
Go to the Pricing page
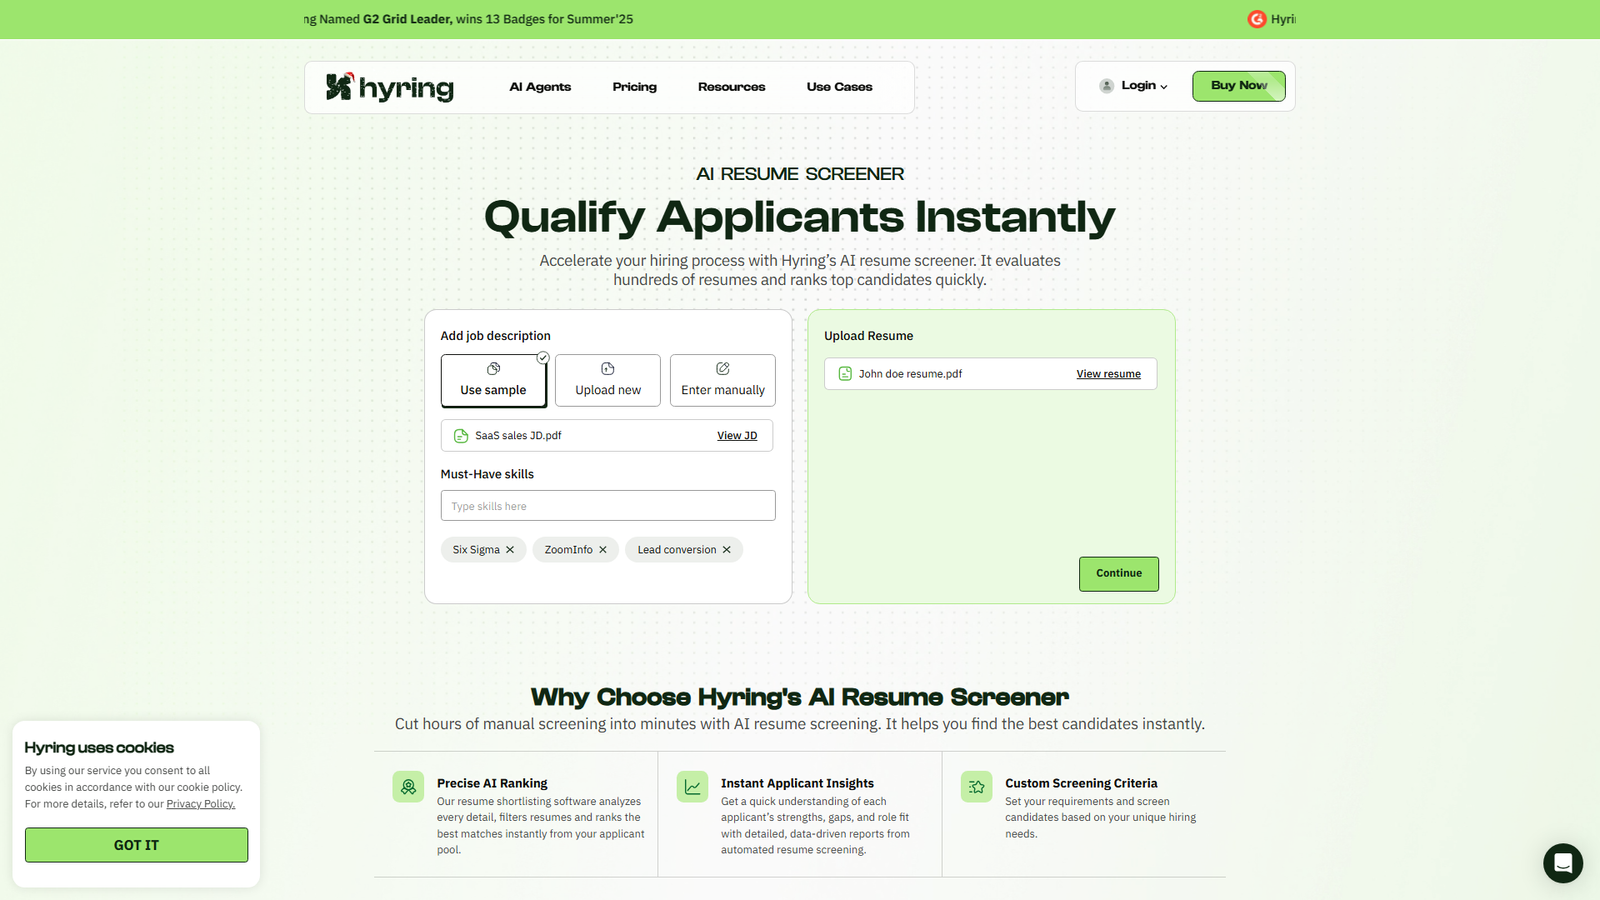634,87
